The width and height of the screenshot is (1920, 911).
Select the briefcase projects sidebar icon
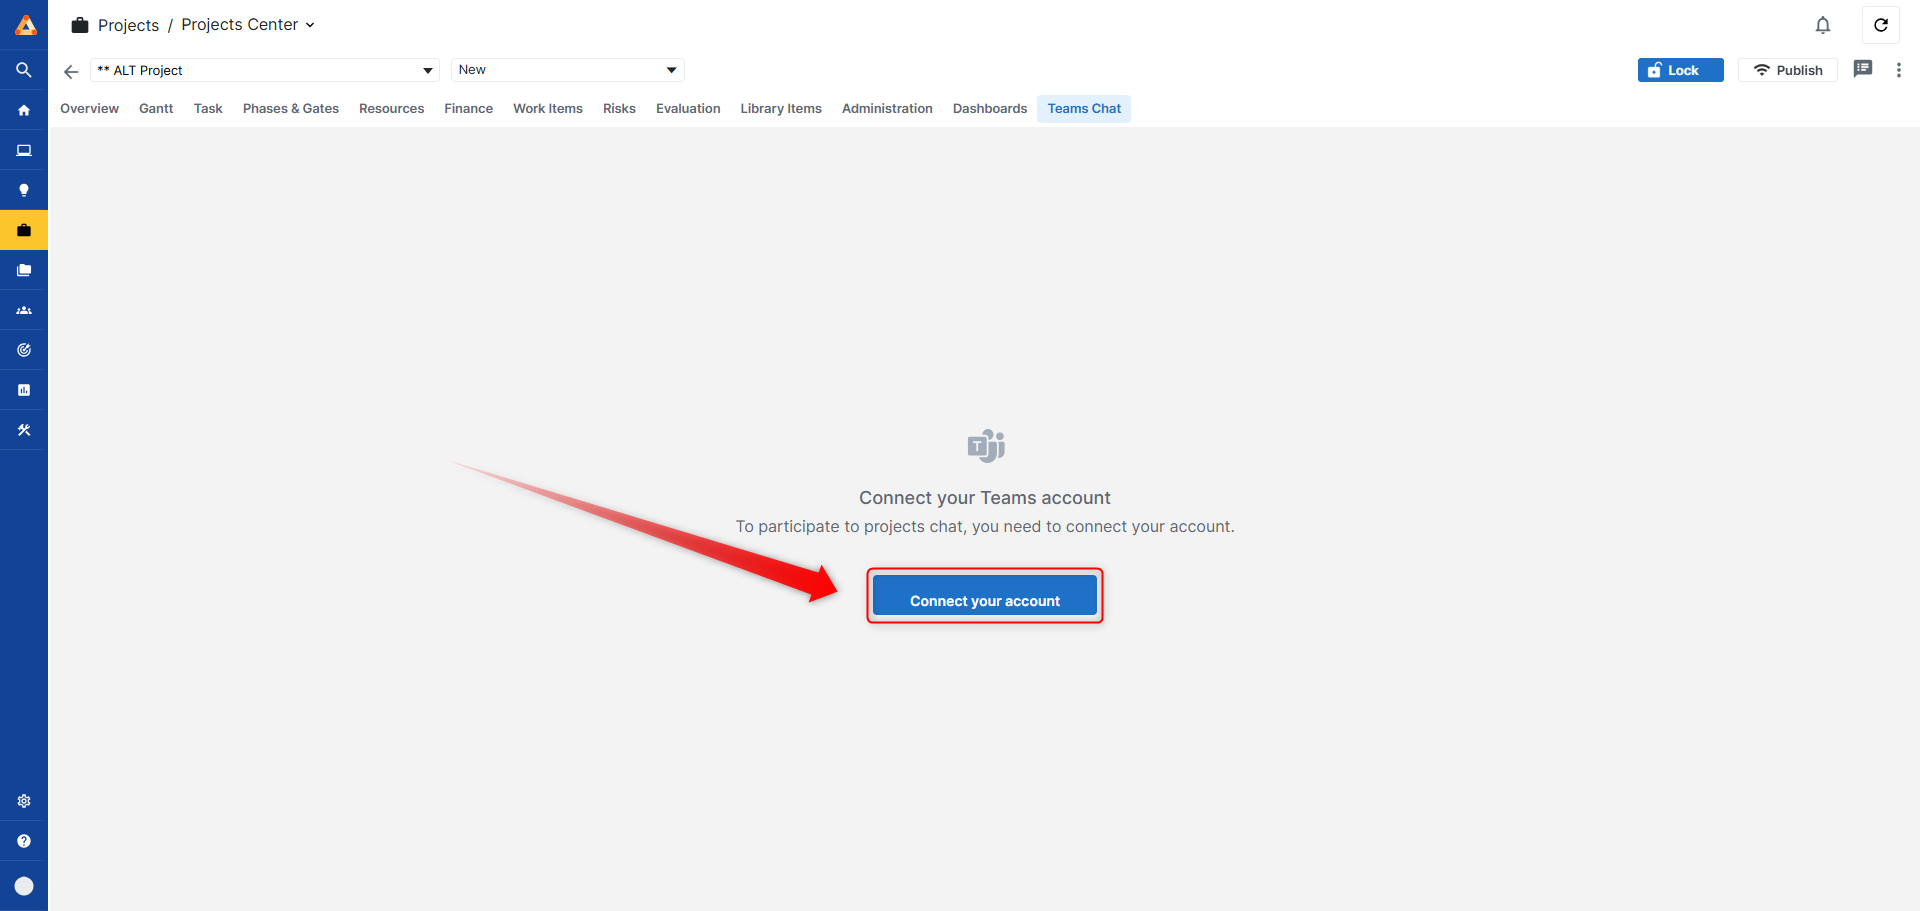click(24, 230)
